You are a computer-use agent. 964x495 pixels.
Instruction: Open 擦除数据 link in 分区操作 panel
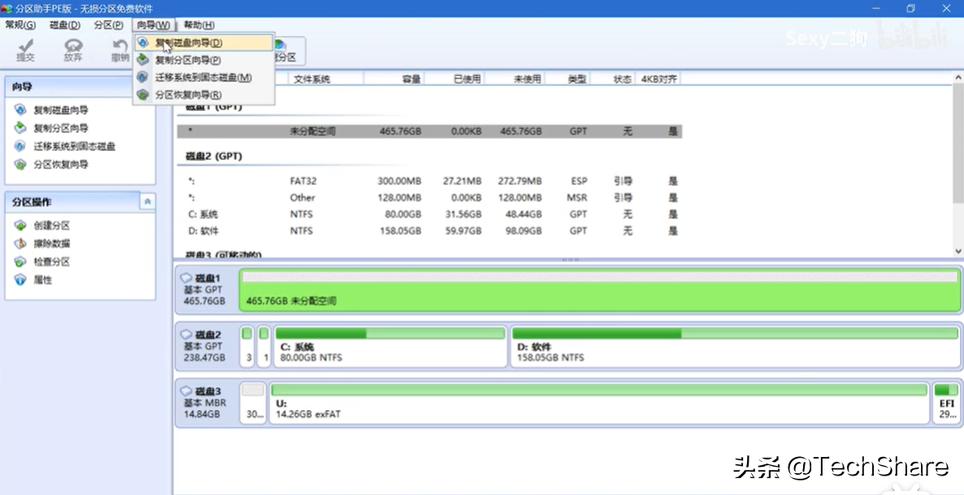click(52, 244)
